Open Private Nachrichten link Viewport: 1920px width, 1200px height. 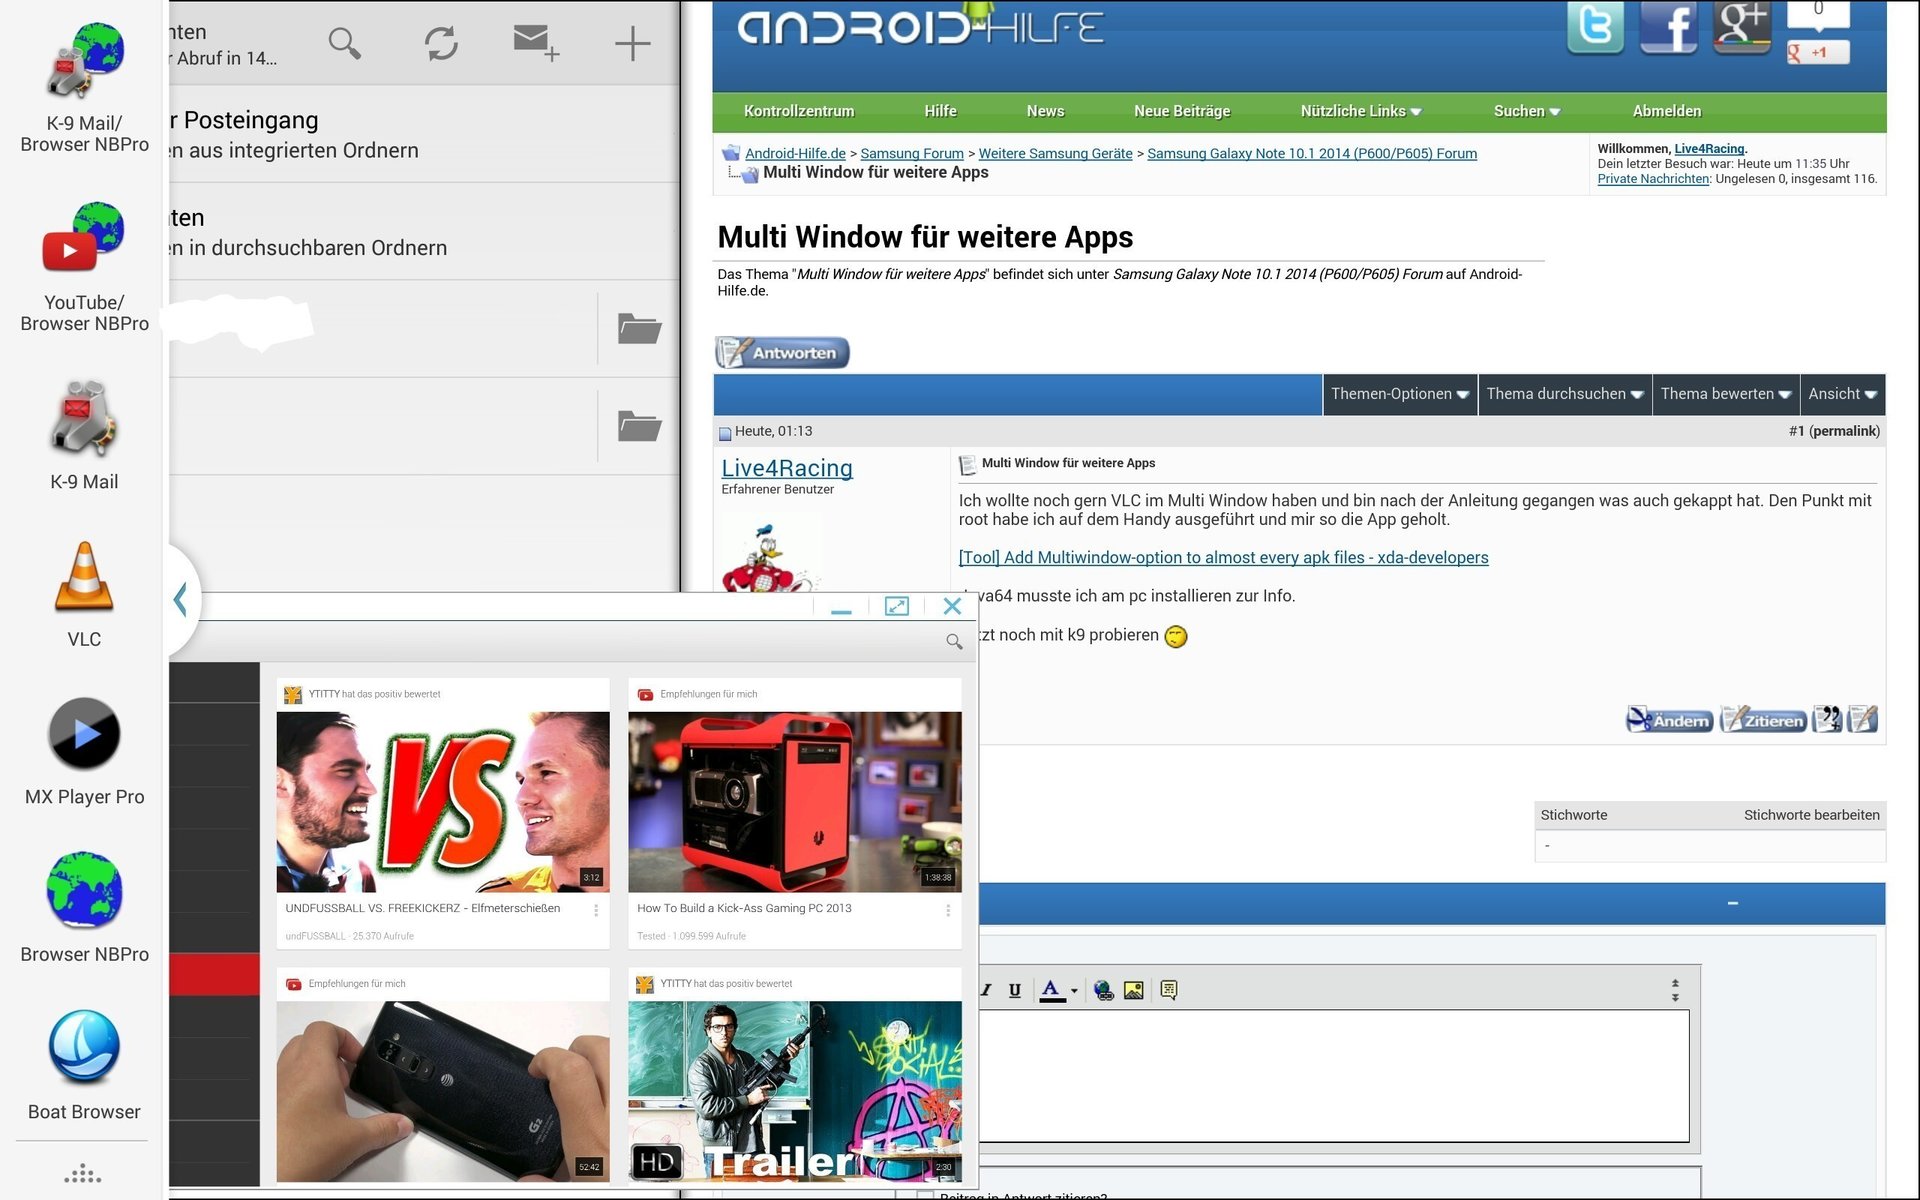pyautogui.click(x=1653, y=179)
